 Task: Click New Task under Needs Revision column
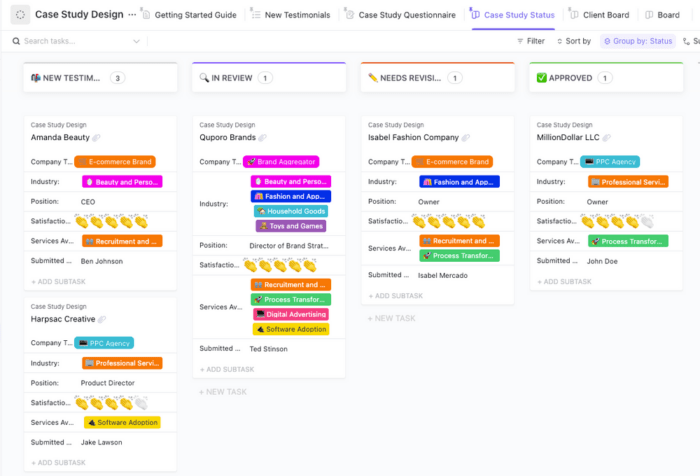tap(392, 318)
